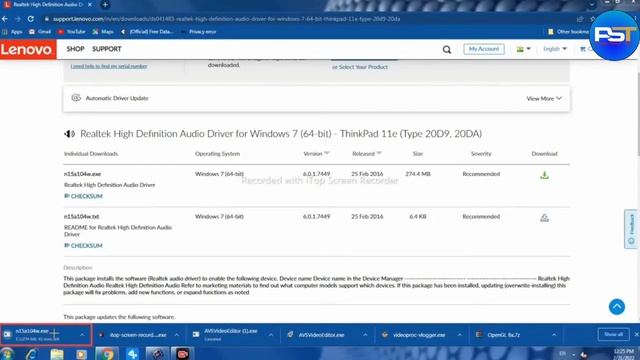Image resolution: width=640 pixels, height=360 pixels.
Task: Open the Privacy error bookmark
Action: (199, 31)
